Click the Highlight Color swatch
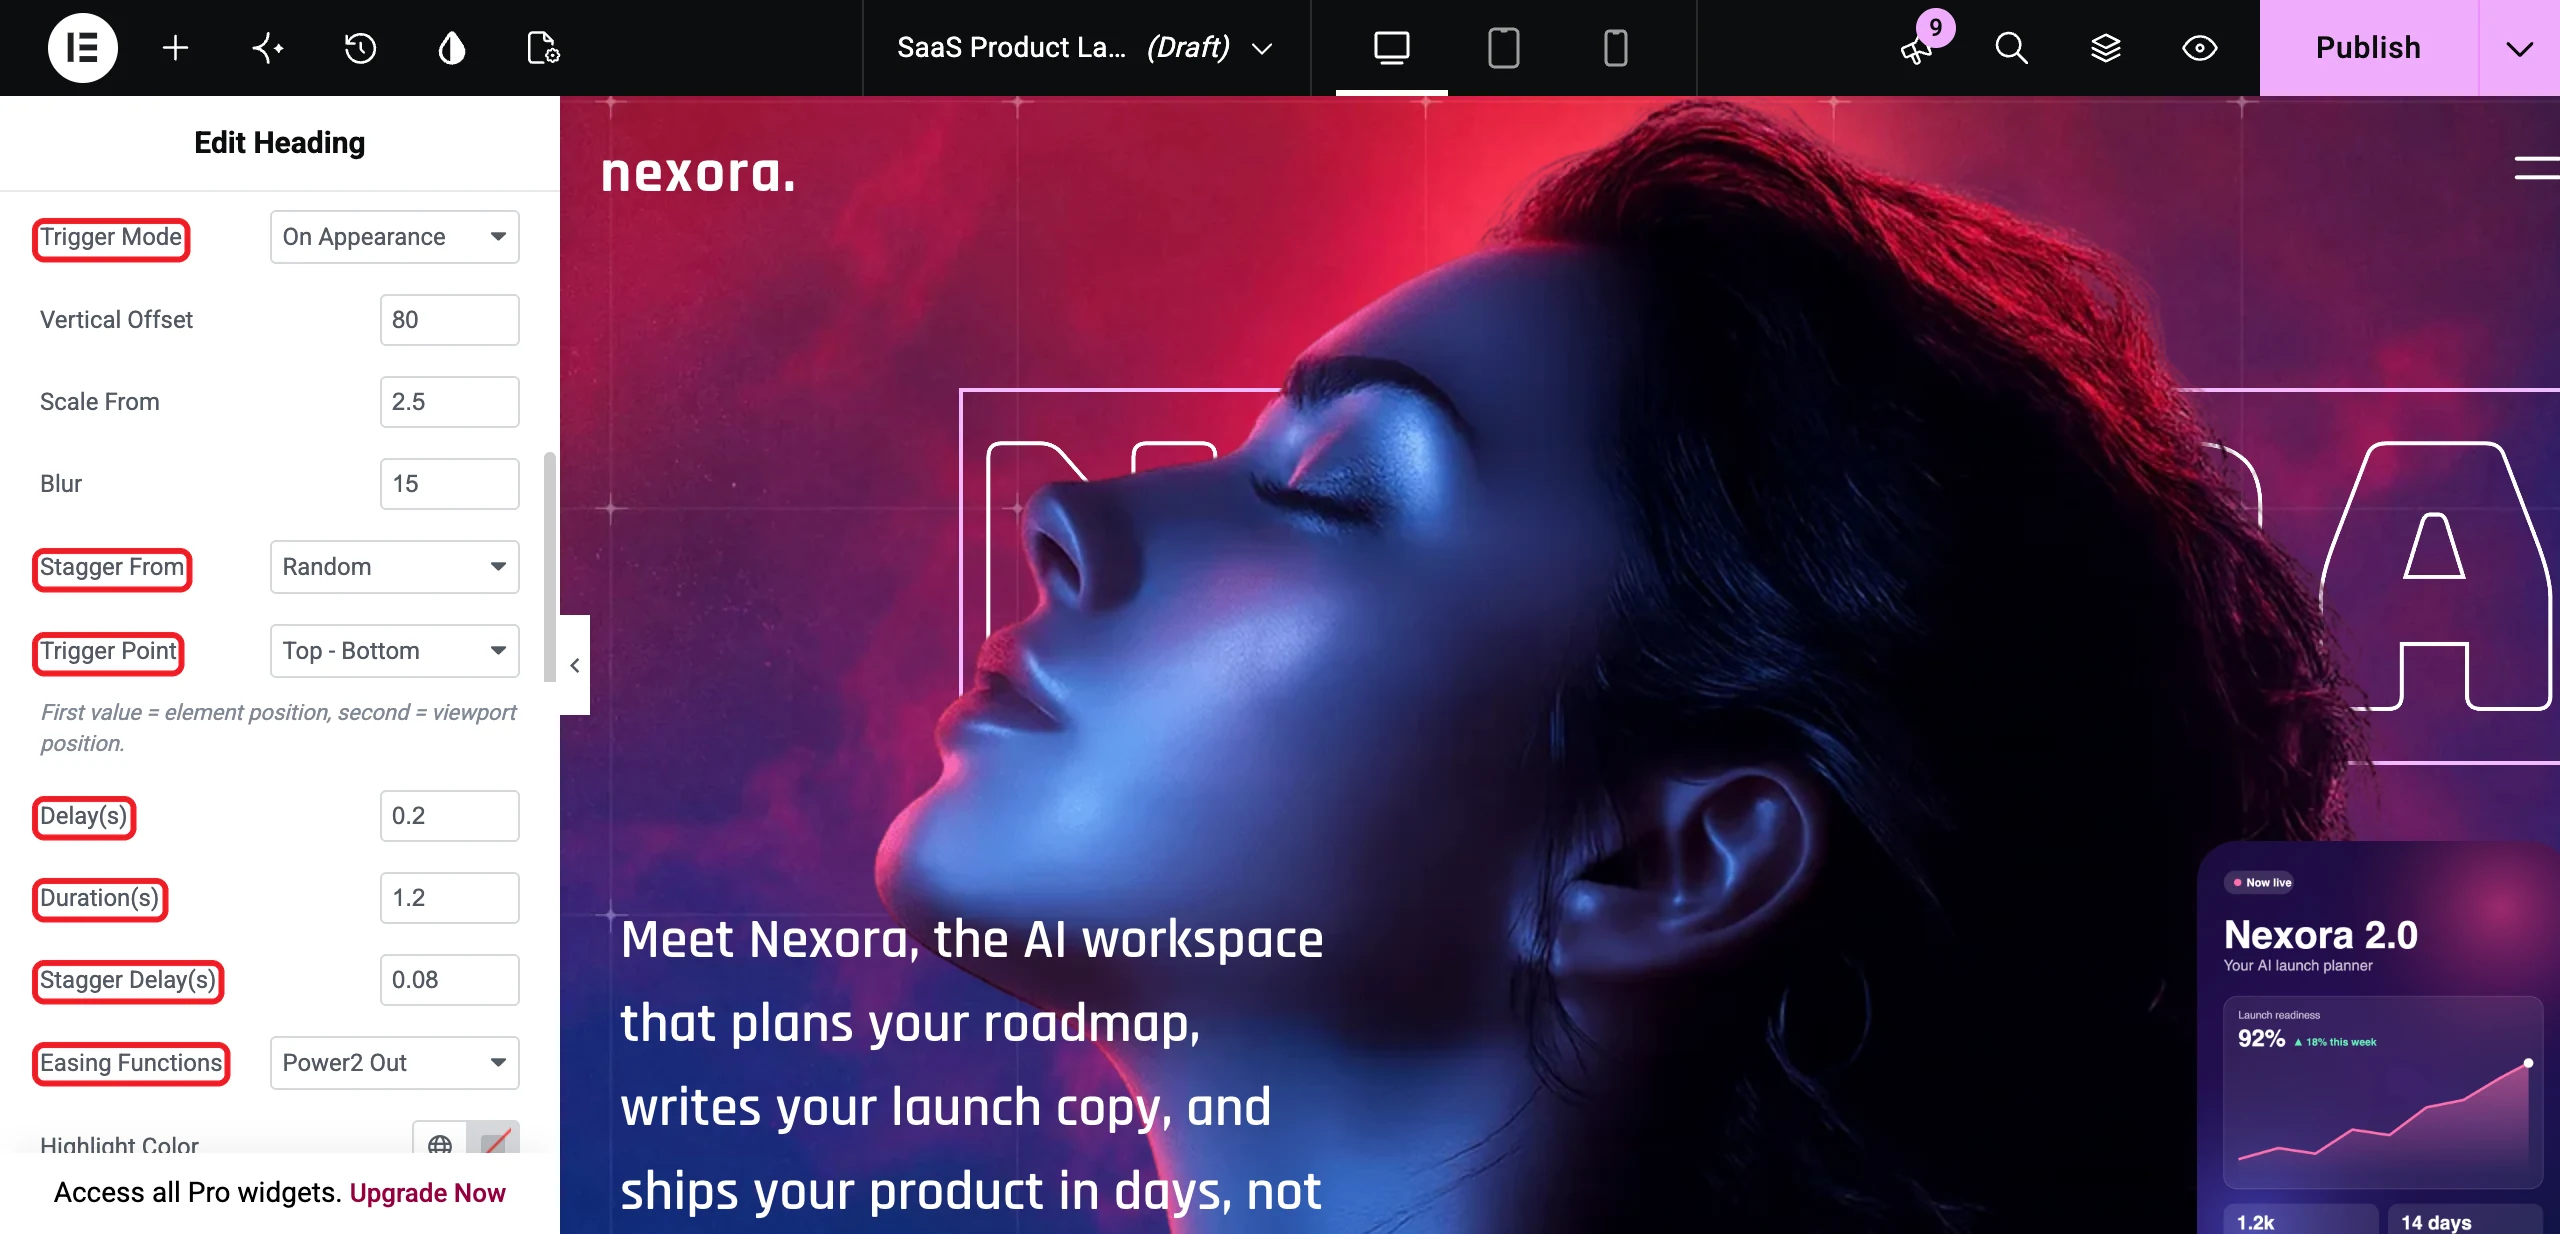The width and height of the screenshot is (2560, 1234). (493, 1139)
